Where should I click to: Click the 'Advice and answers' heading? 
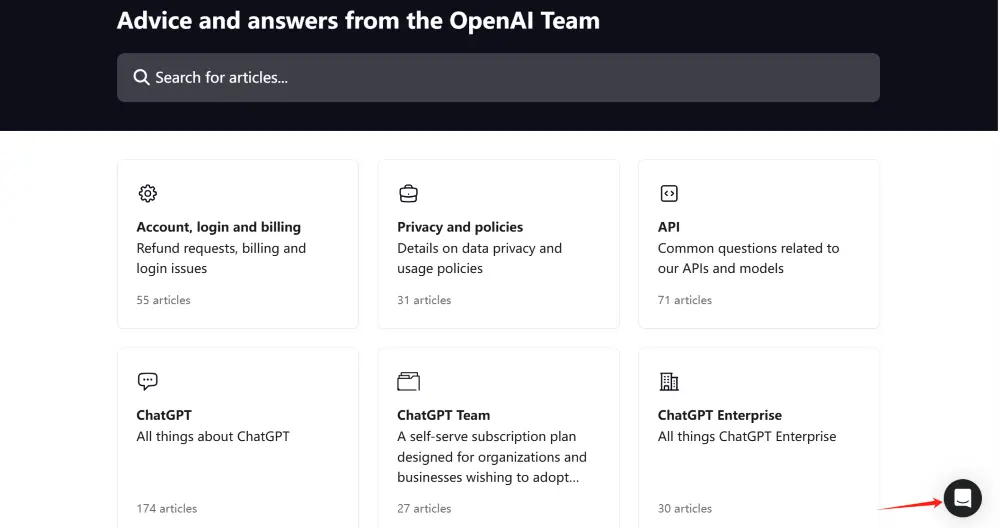[x=358, y=20]
